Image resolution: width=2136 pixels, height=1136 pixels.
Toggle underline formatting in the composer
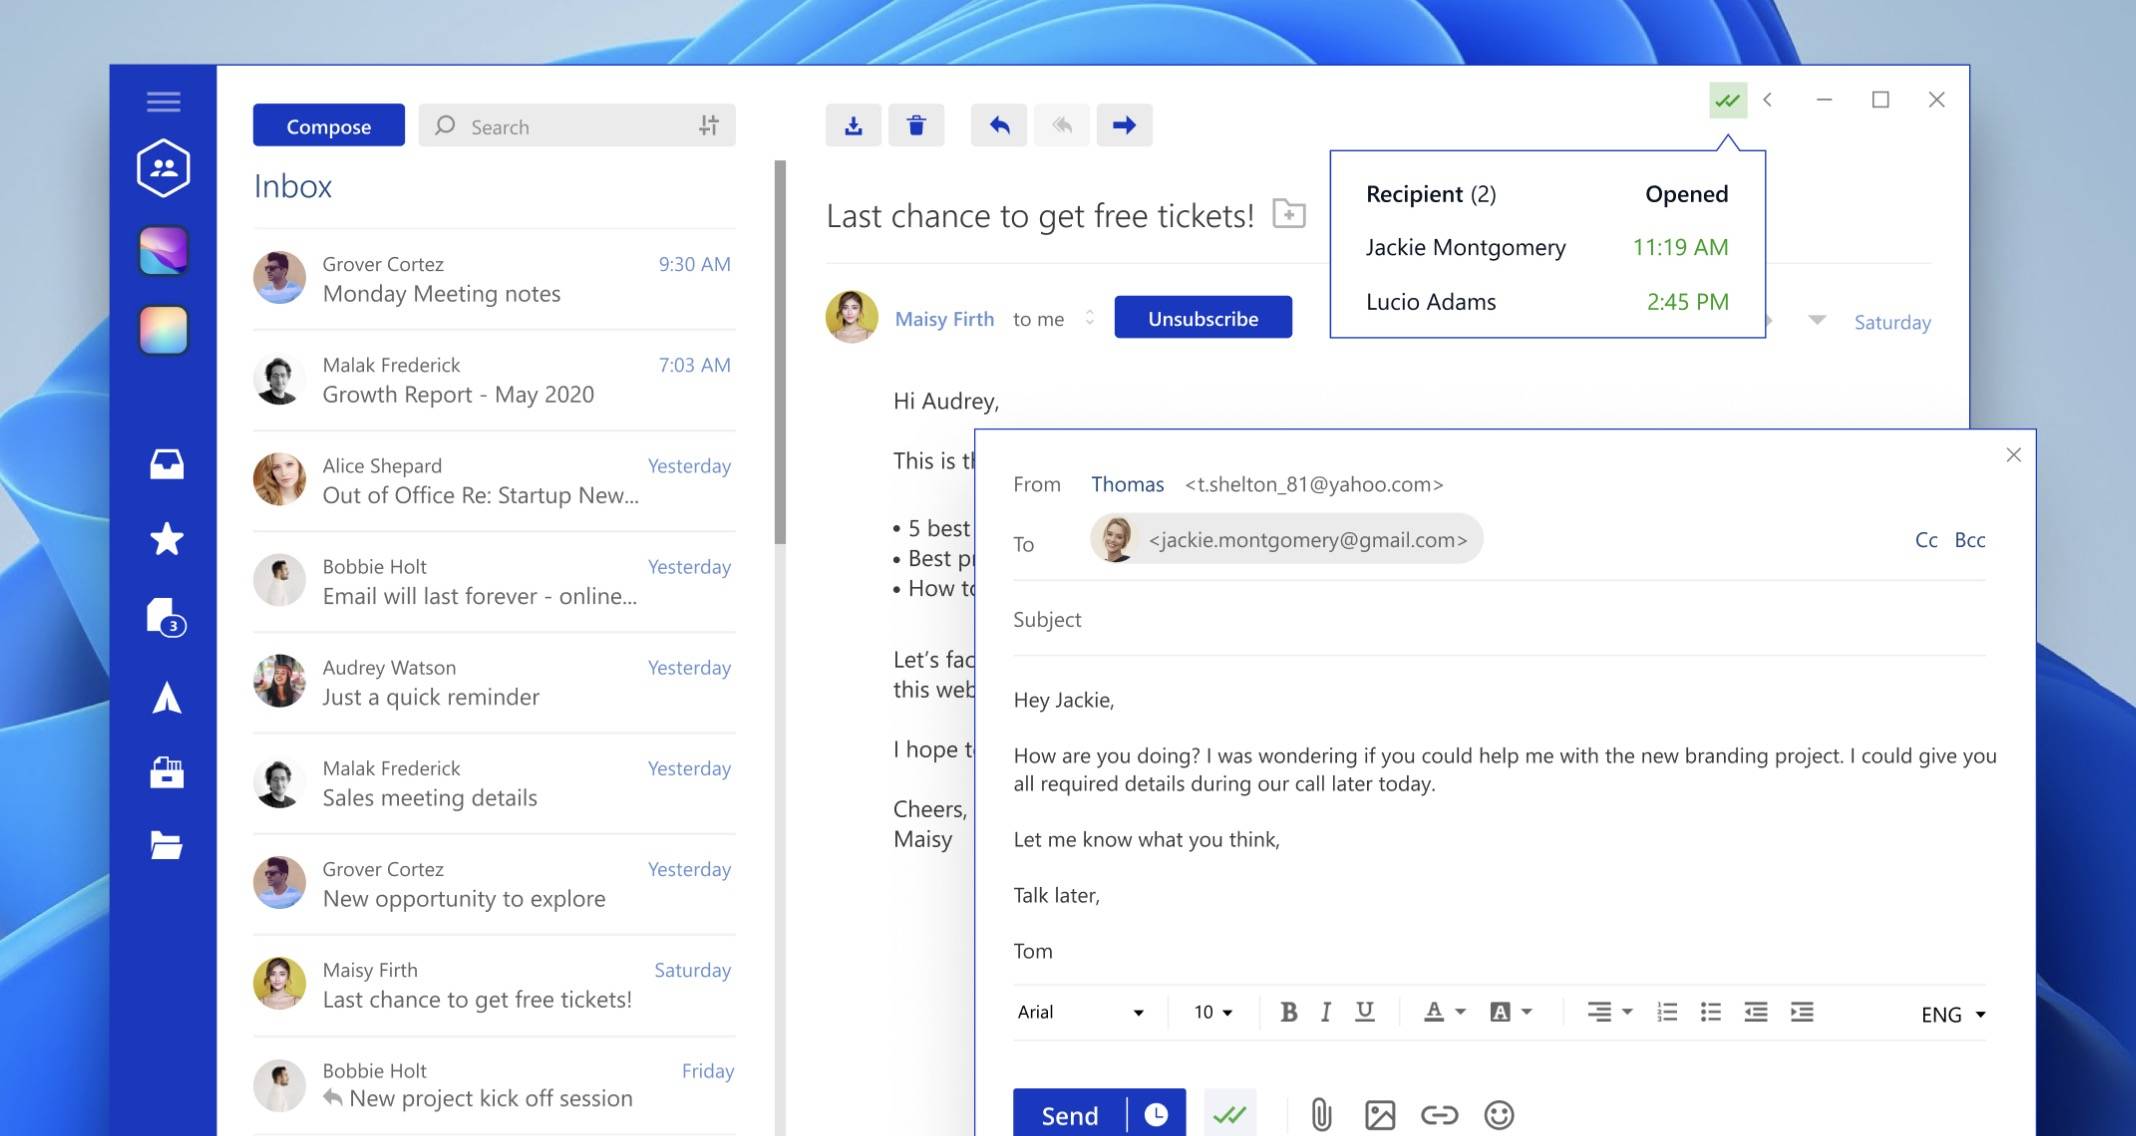click(x=1364, y=1012)
